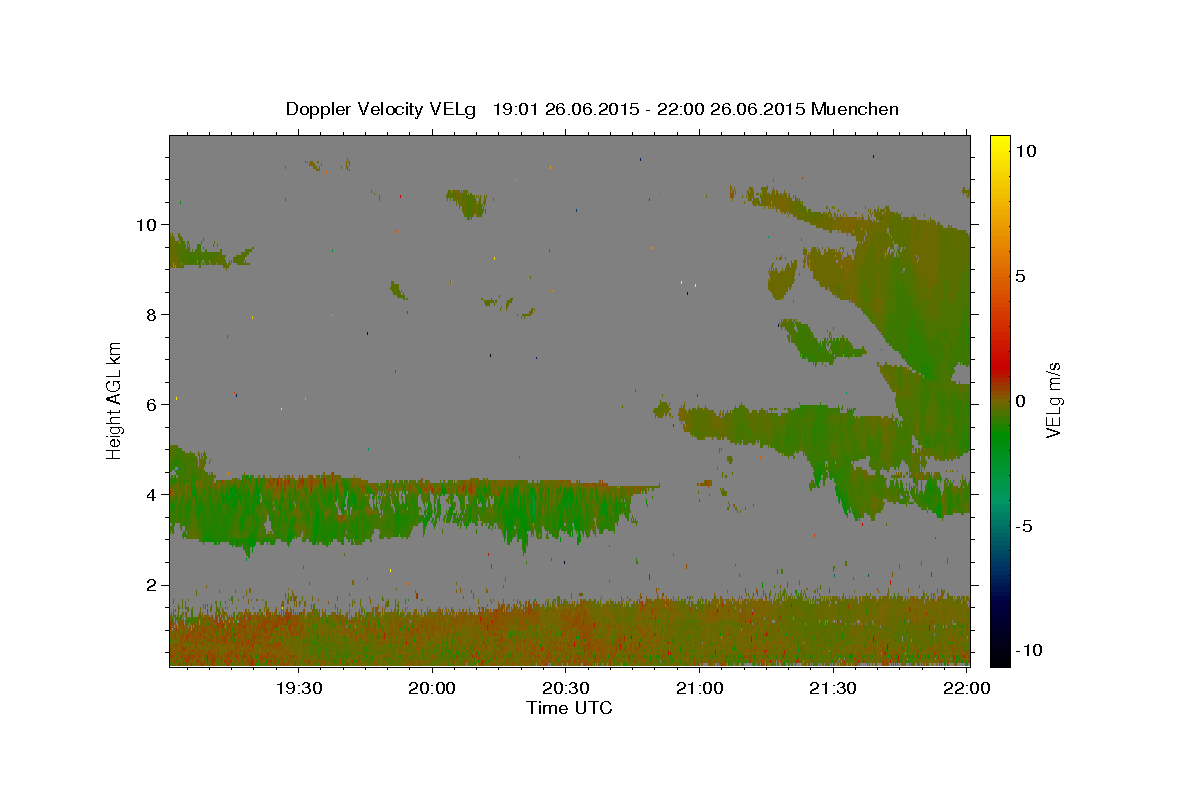Image resolution: width=1200 pixels, height=800 pixels.
Task: Click the 'Height AGL km' axis title
Action: pos(115,400)
